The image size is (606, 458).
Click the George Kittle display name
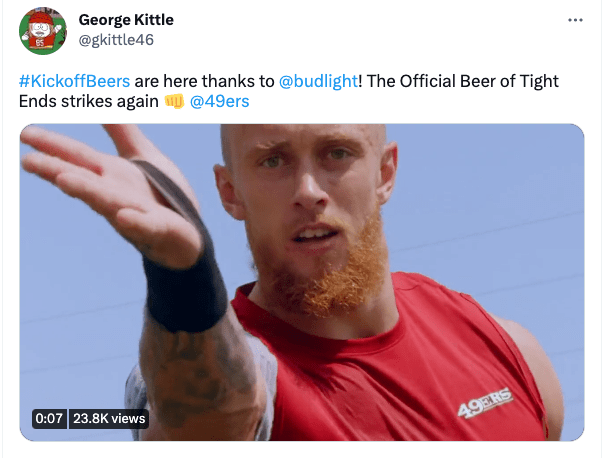tap(126, 20)
